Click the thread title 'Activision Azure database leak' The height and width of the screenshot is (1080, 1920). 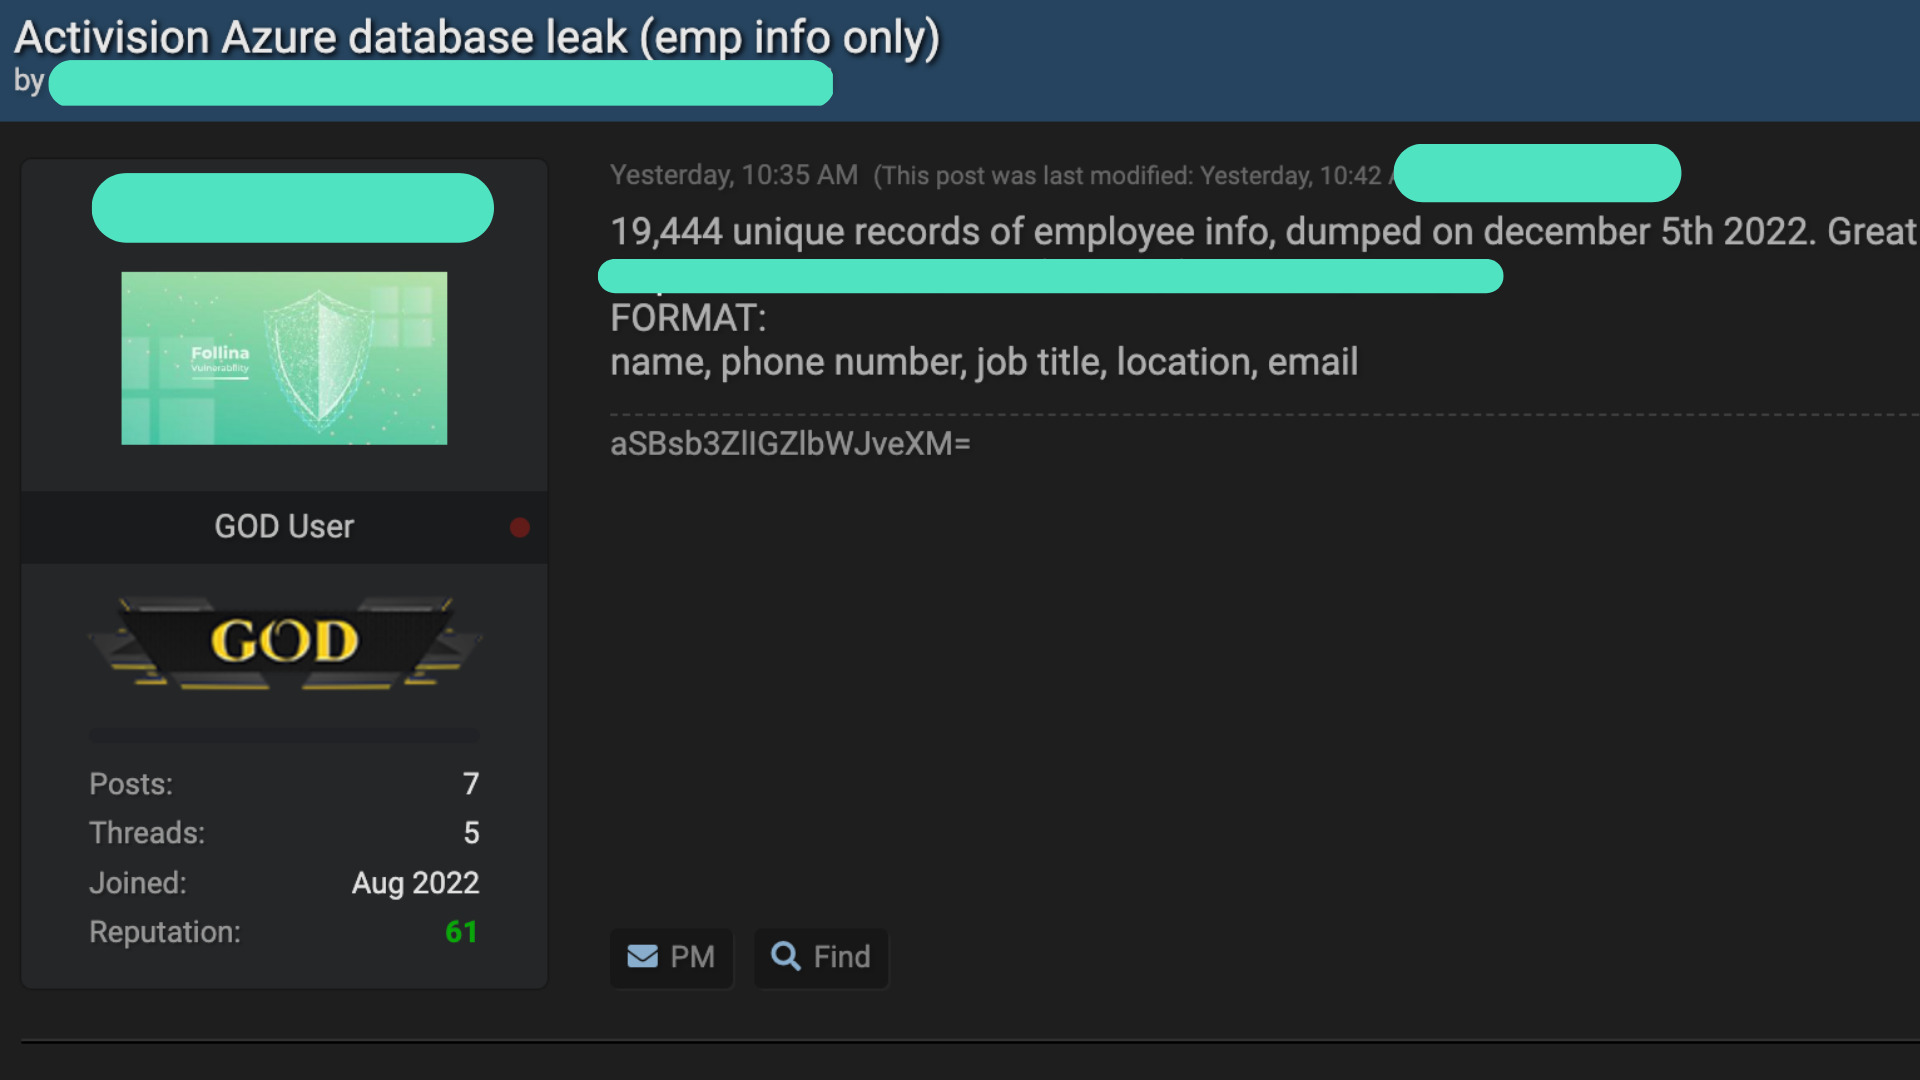(477, 37)
